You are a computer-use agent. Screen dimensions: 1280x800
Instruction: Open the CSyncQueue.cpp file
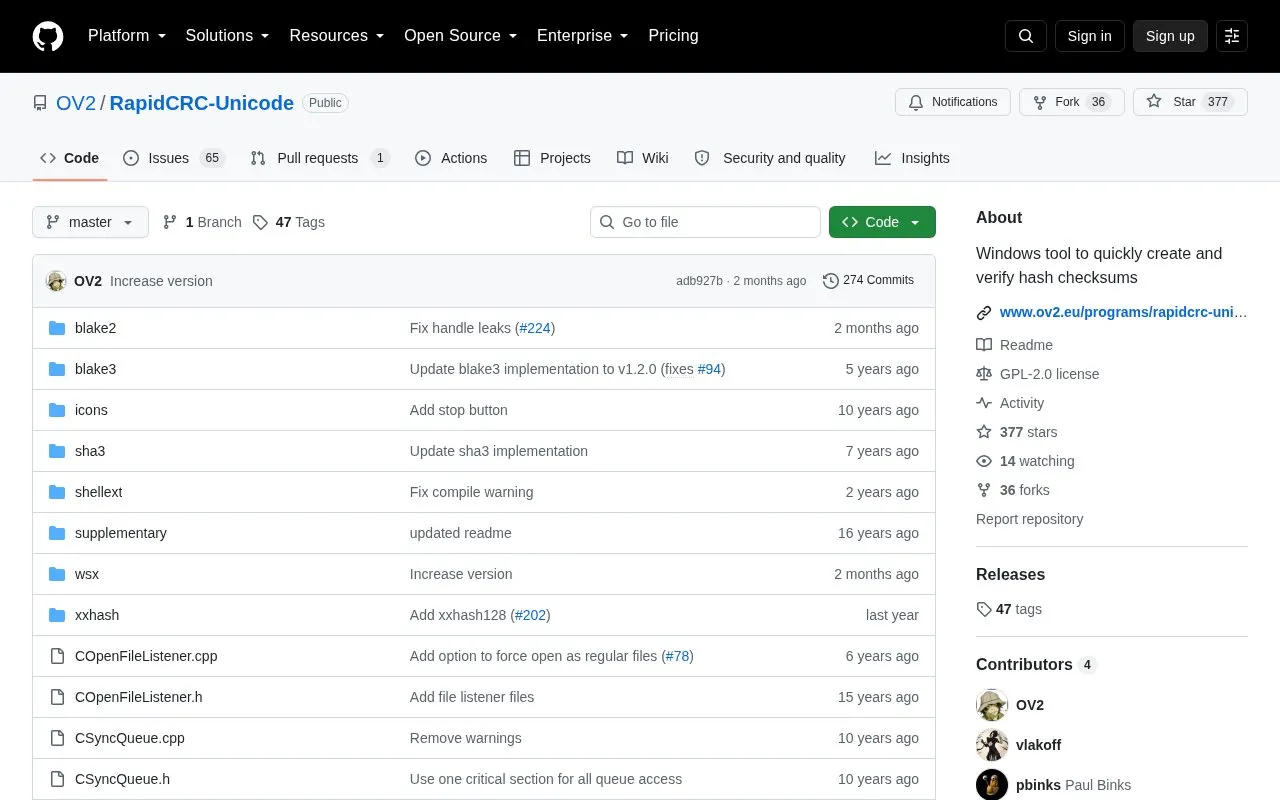coord(130,738)
